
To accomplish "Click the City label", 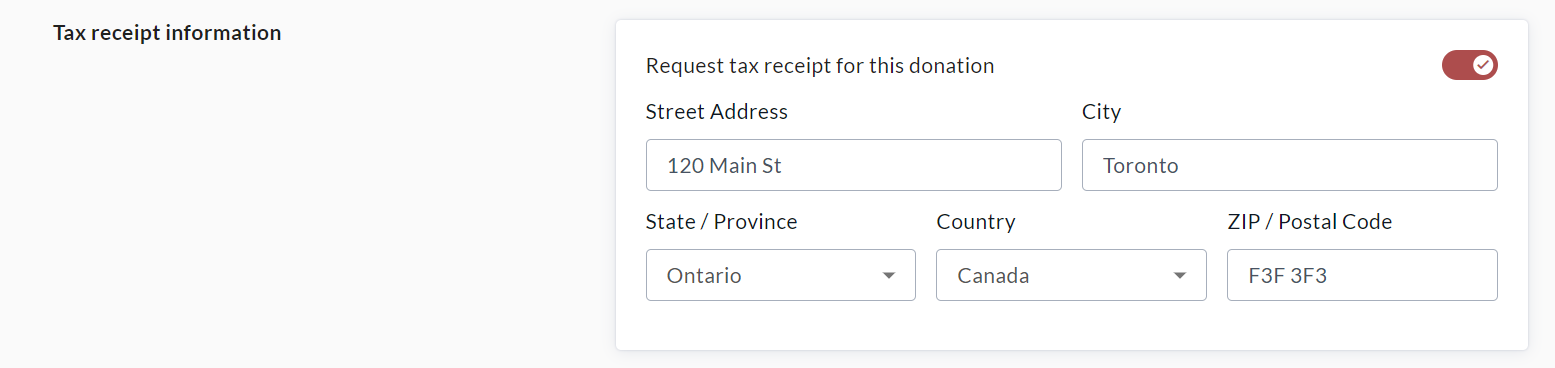I will [1101, 112].
